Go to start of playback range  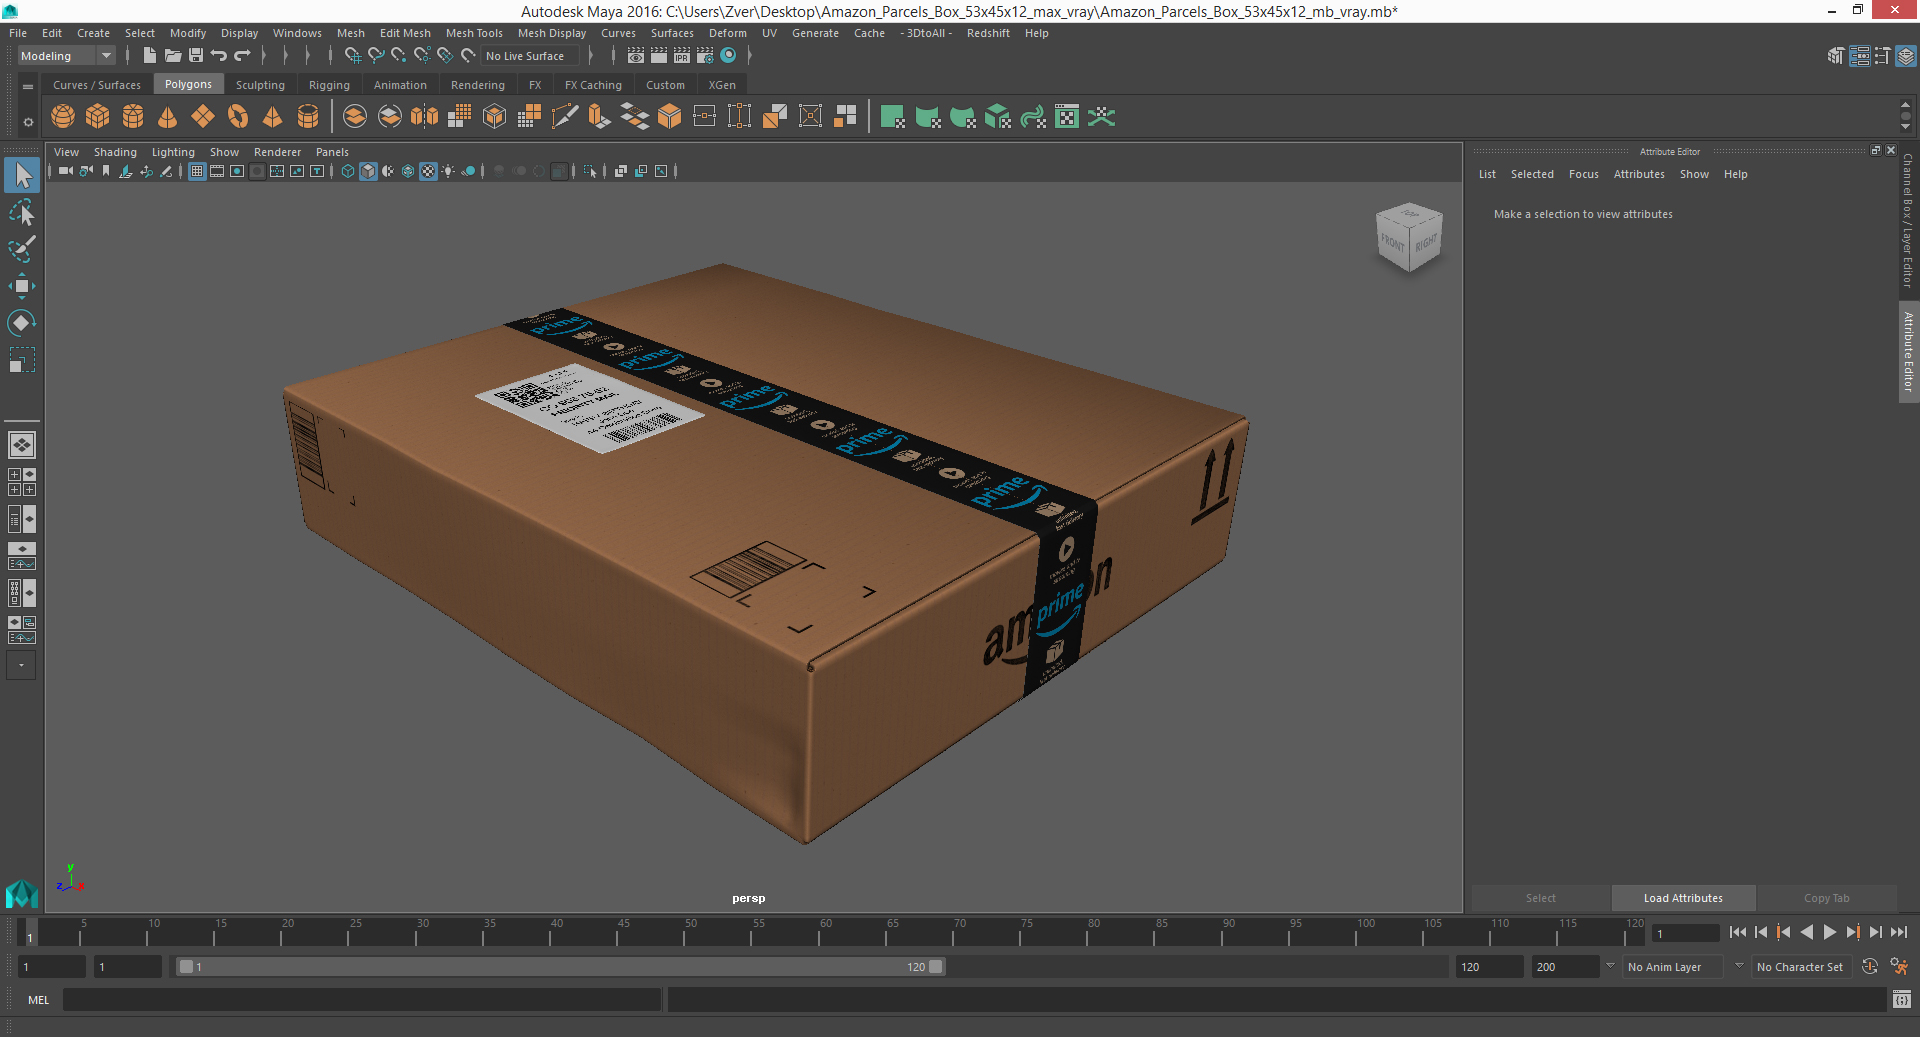point(1738,932)
